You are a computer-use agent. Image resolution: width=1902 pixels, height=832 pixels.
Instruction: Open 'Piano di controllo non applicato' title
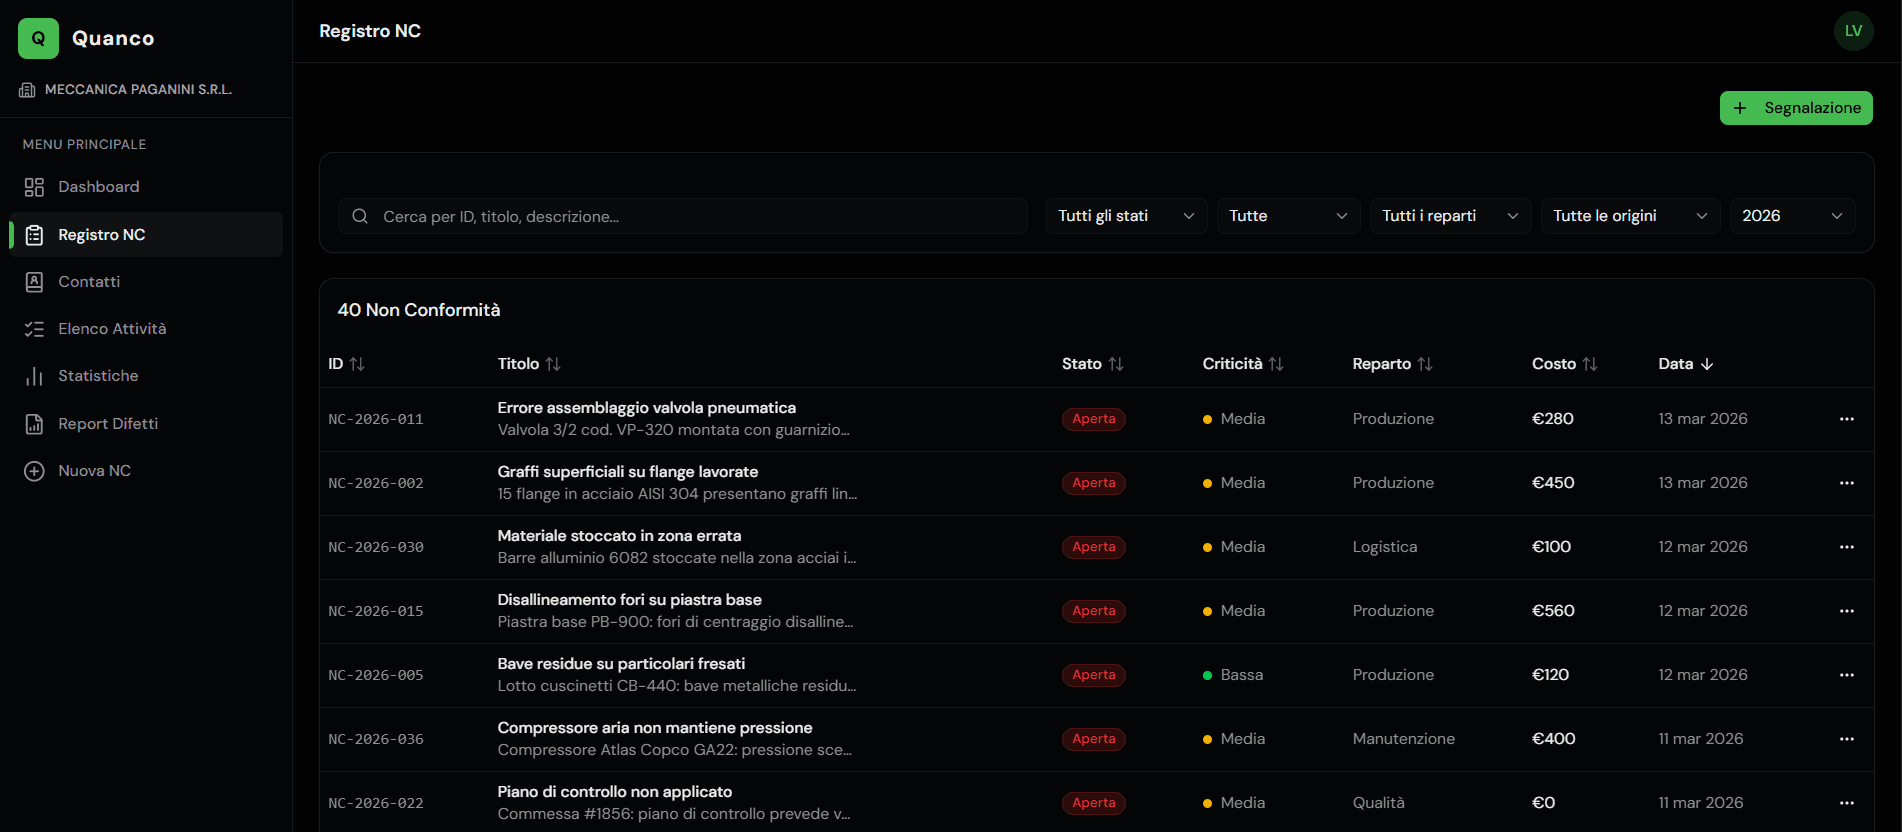click(615, 792)
